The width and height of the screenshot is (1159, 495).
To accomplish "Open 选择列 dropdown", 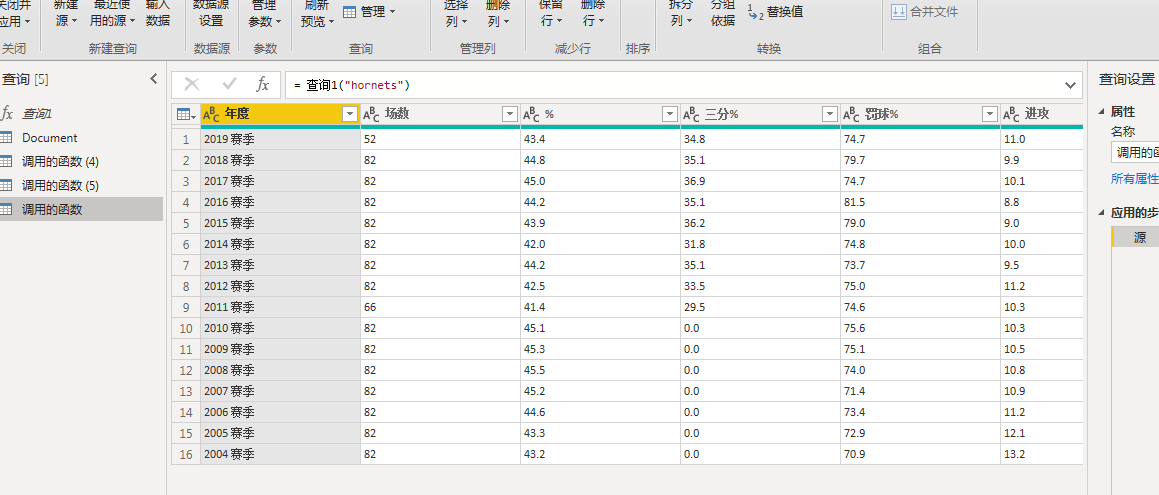I will pyautogui.click(x=457, y=13).
